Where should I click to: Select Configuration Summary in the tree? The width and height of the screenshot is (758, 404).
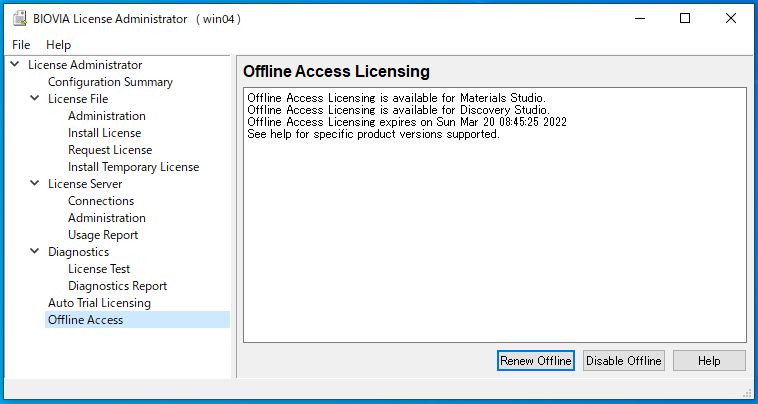(x=110, y=82)
